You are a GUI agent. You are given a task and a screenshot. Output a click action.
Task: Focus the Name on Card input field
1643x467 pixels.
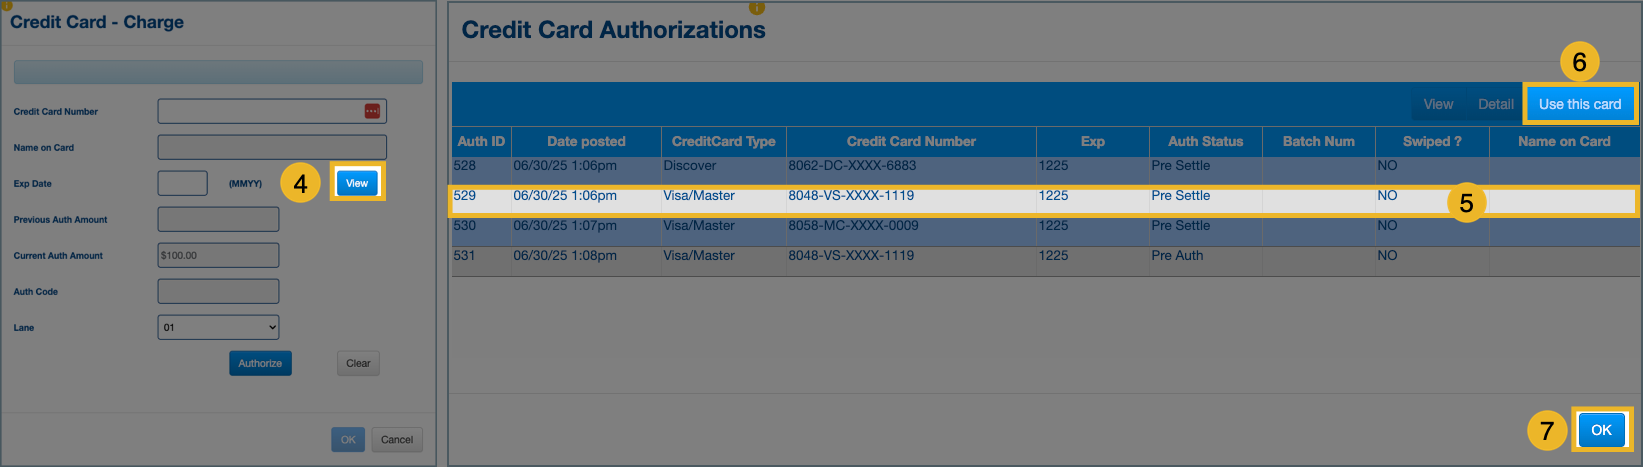tap(272, 147)
